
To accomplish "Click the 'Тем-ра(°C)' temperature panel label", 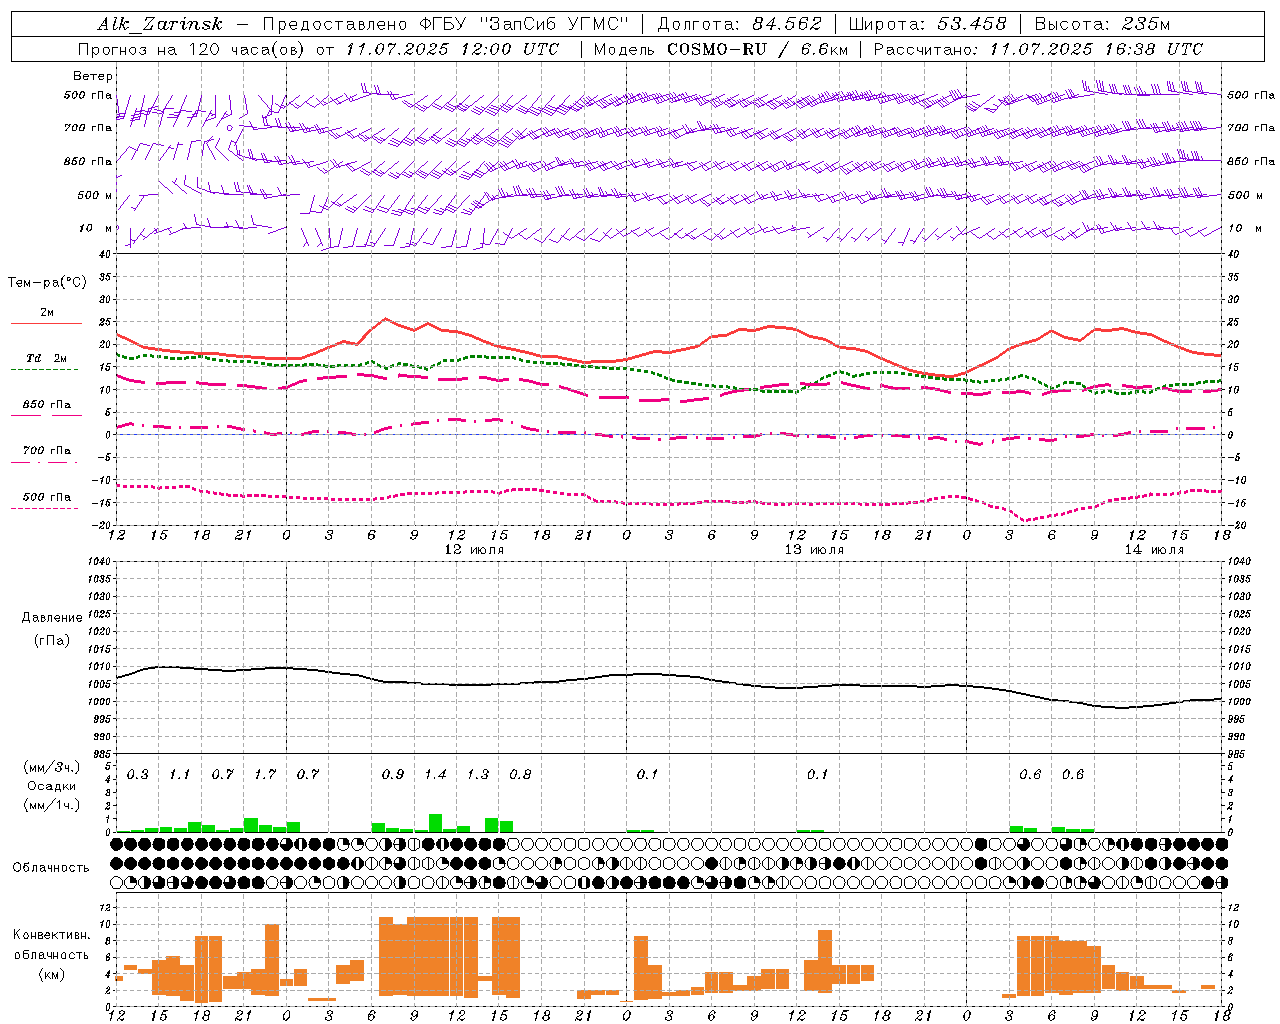I will [47, 283].
